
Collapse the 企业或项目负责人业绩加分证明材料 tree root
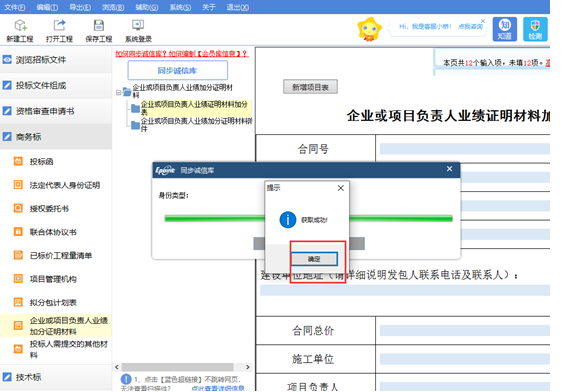119,93
